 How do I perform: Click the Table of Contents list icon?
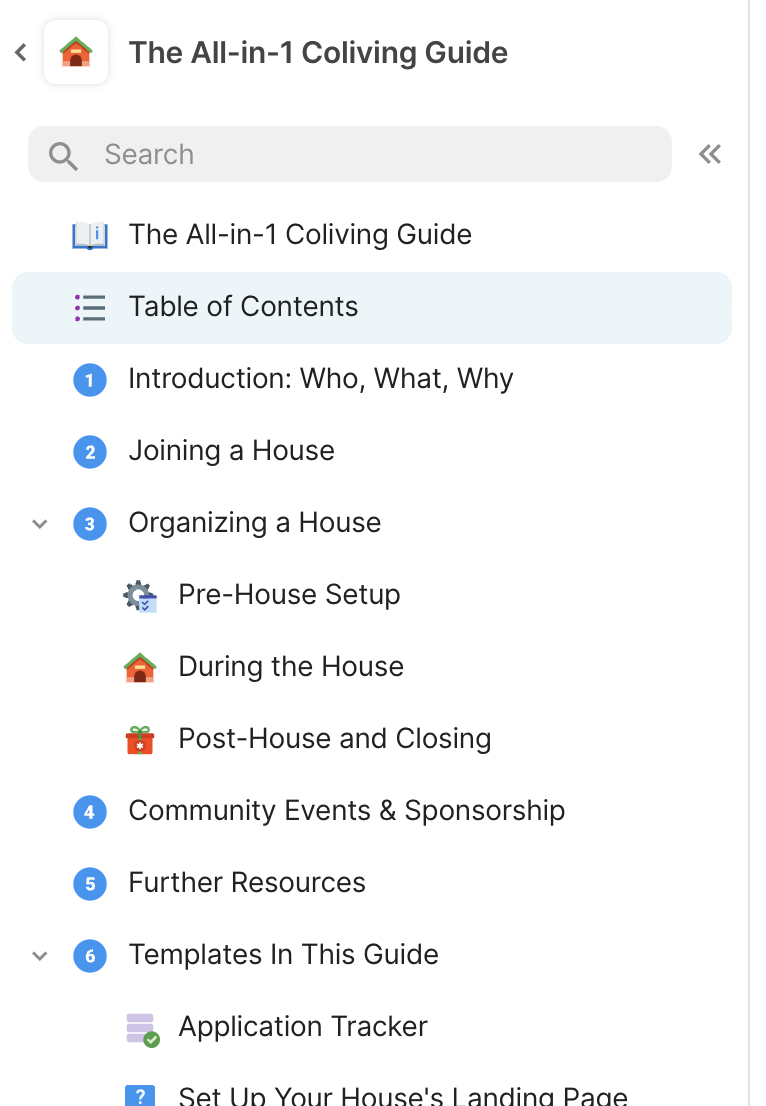[90, 307]
